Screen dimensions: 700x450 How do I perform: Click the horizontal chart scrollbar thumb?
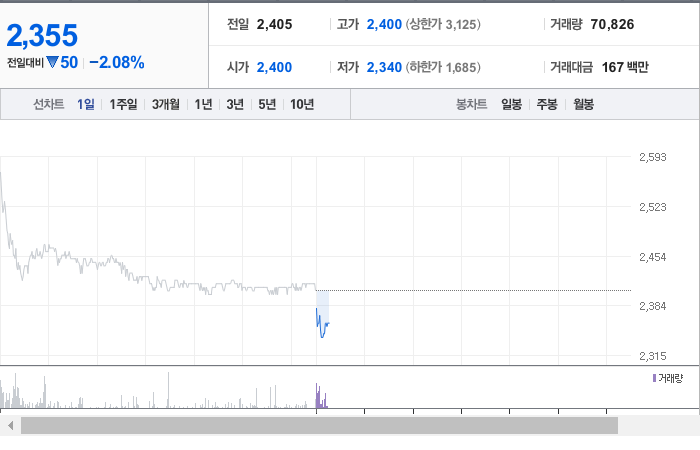(319, 425)
